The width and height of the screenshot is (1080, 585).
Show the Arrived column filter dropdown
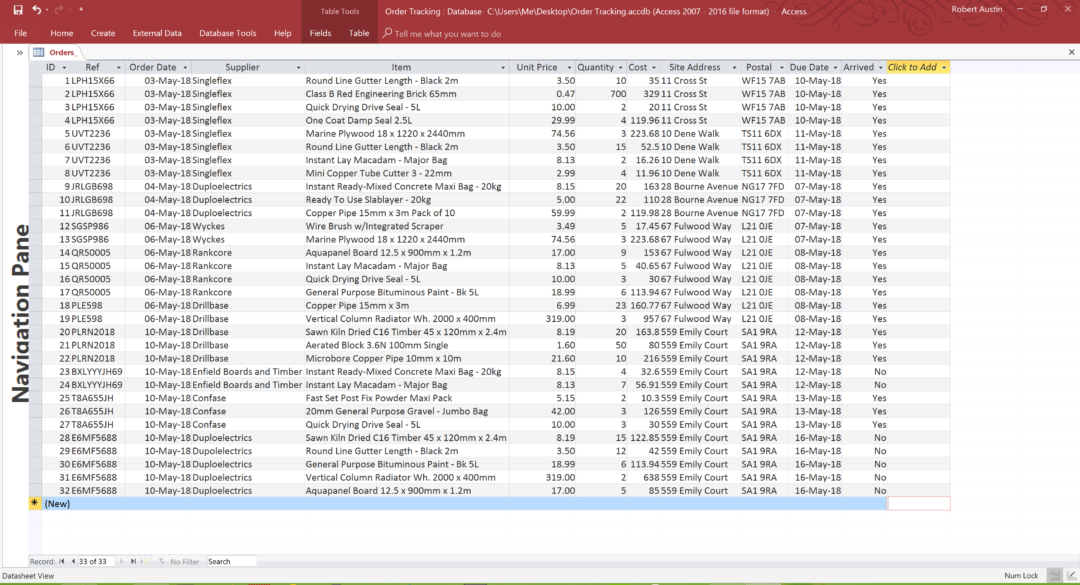click(880, 68)
